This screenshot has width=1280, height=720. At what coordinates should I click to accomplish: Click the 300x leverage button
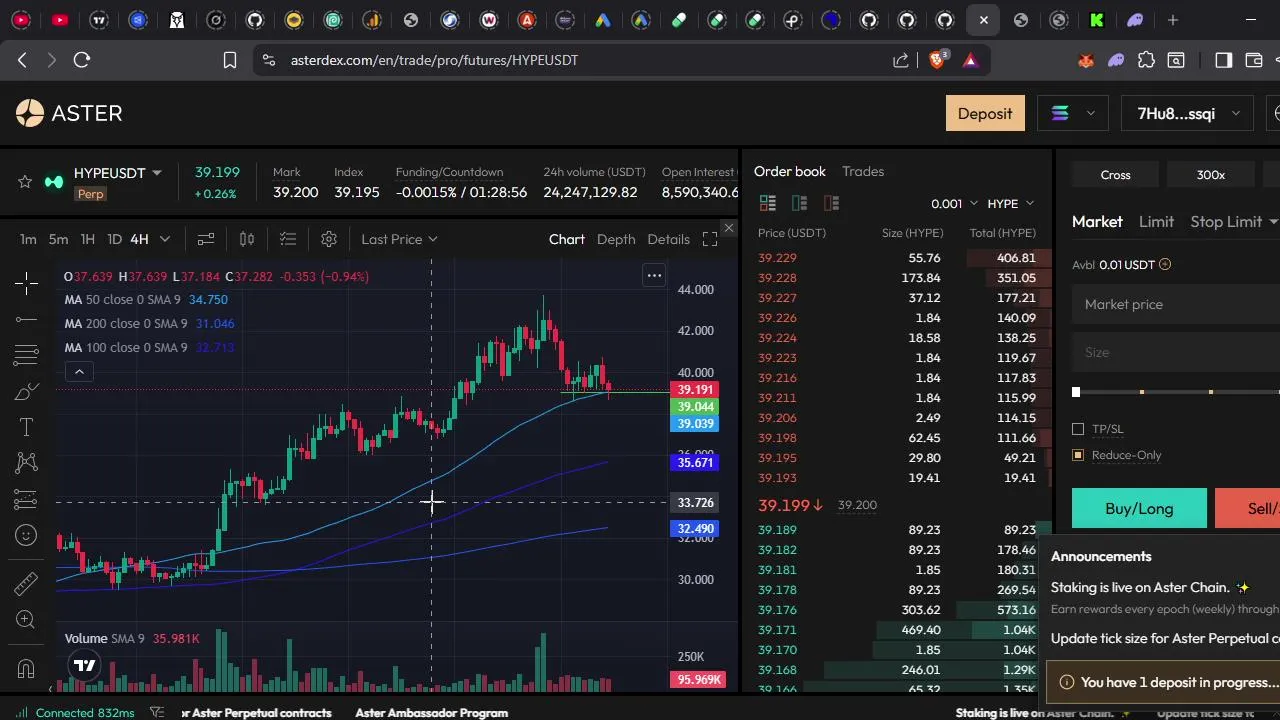pos(1211,174)
